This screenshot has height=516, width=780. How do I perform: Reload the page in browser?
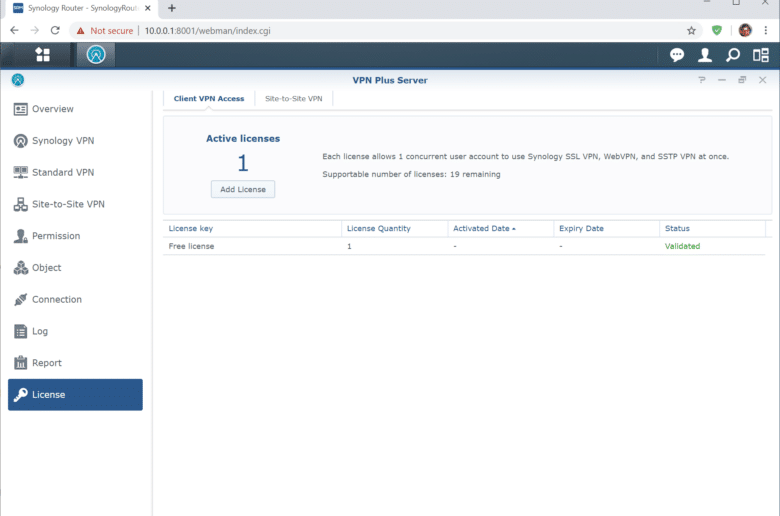pyautogui.click(x=55, y=30)
